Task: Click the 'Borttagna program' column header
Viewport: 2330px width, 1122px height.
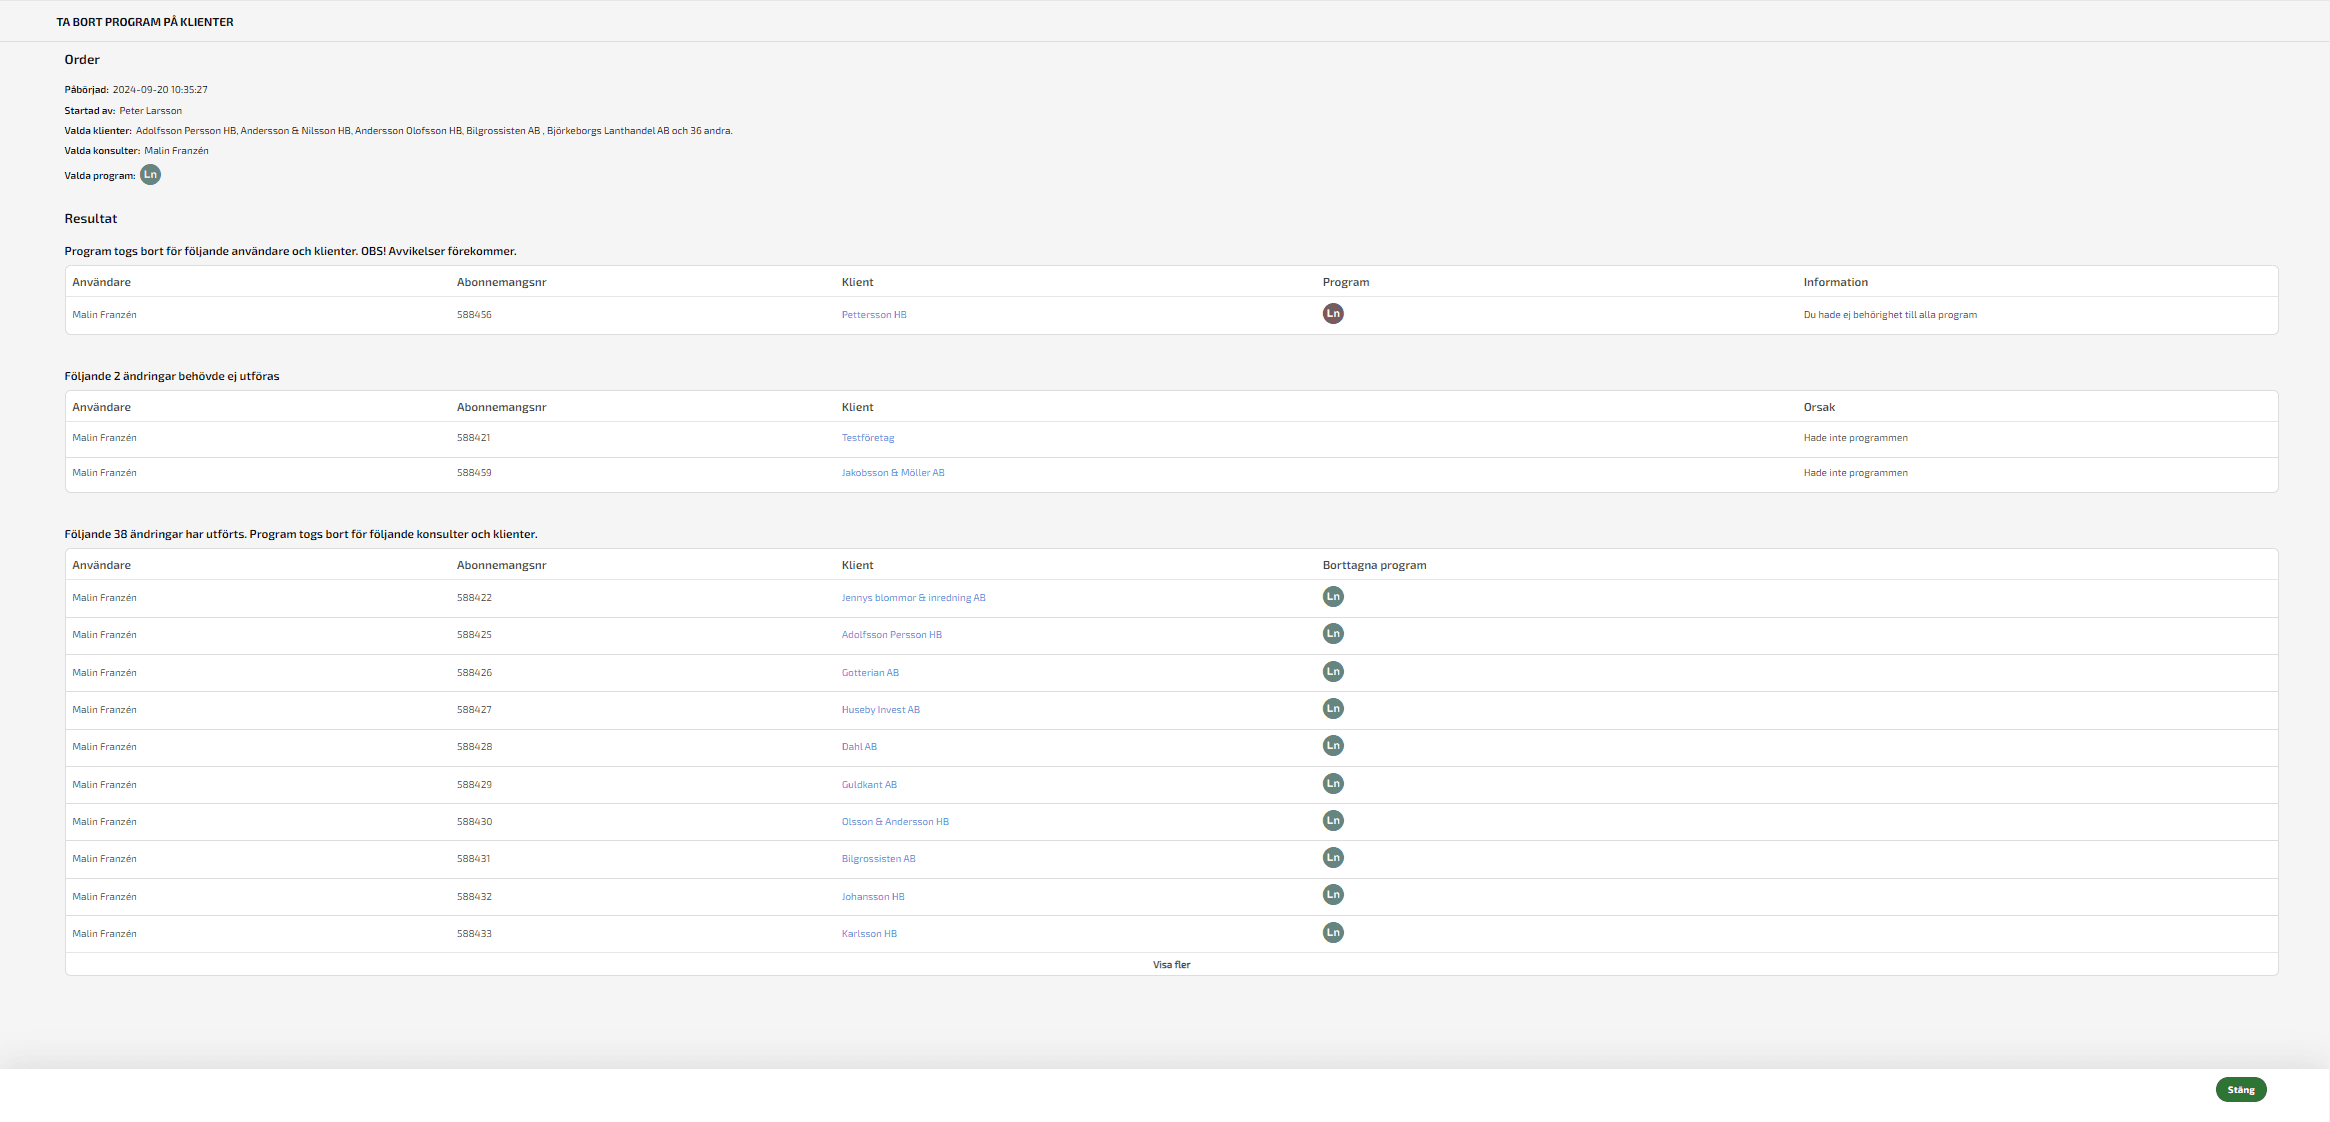Action: tap(1374, 566)
